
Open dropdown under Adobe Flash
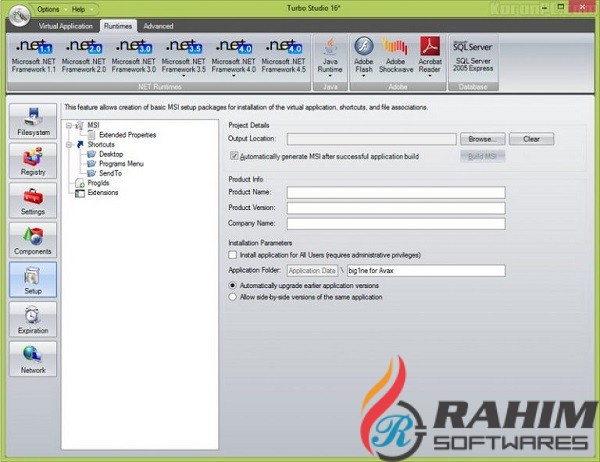point(364,76)
